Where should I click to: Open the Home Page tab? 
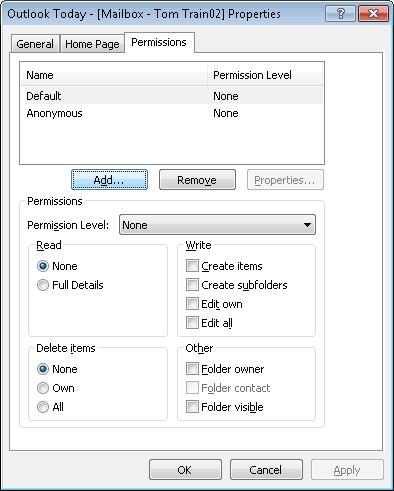click(92, 44)
